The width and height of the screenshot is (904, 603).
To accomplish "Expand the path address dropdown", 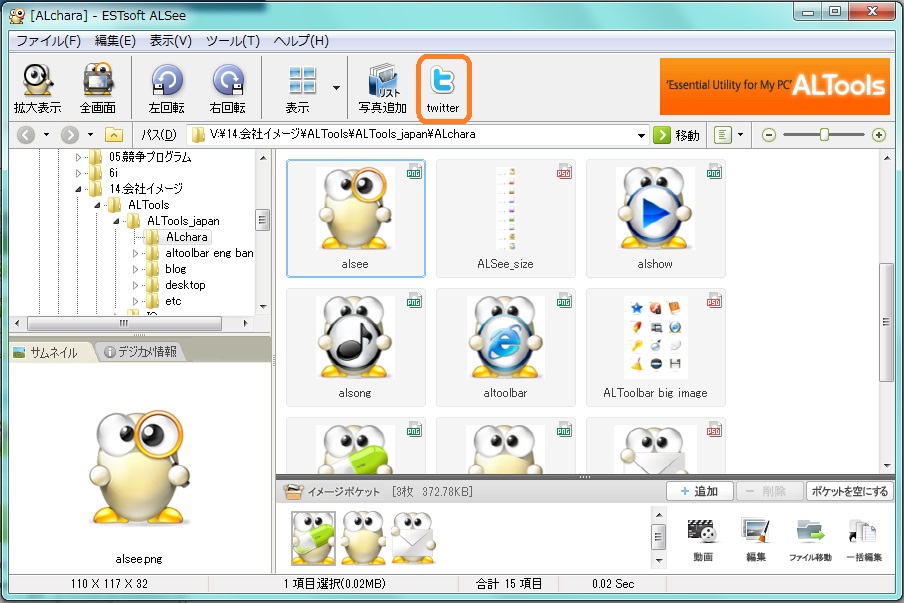I will click(642, 135).
